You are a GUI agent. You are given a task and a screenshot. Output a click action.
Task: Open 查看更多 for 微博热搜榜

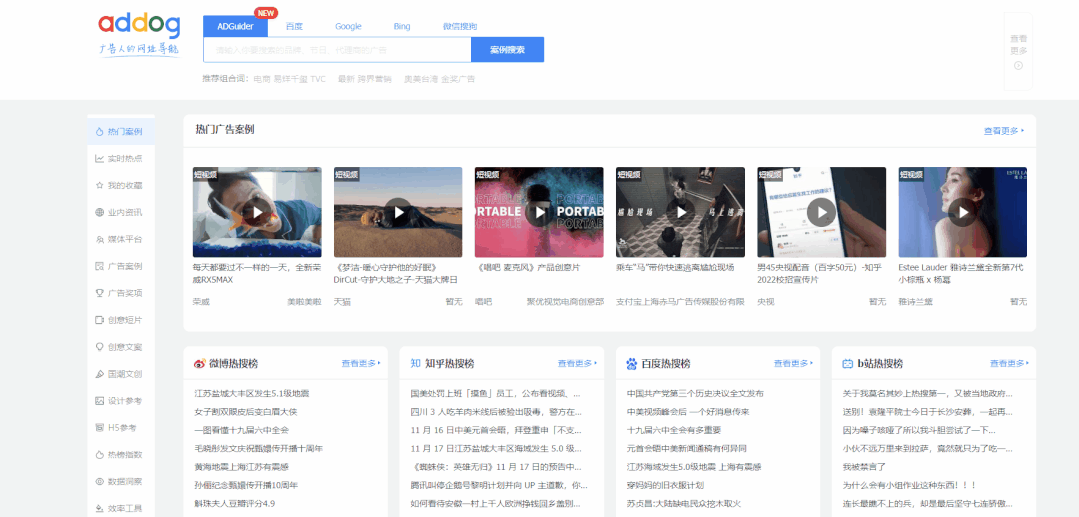361,363
